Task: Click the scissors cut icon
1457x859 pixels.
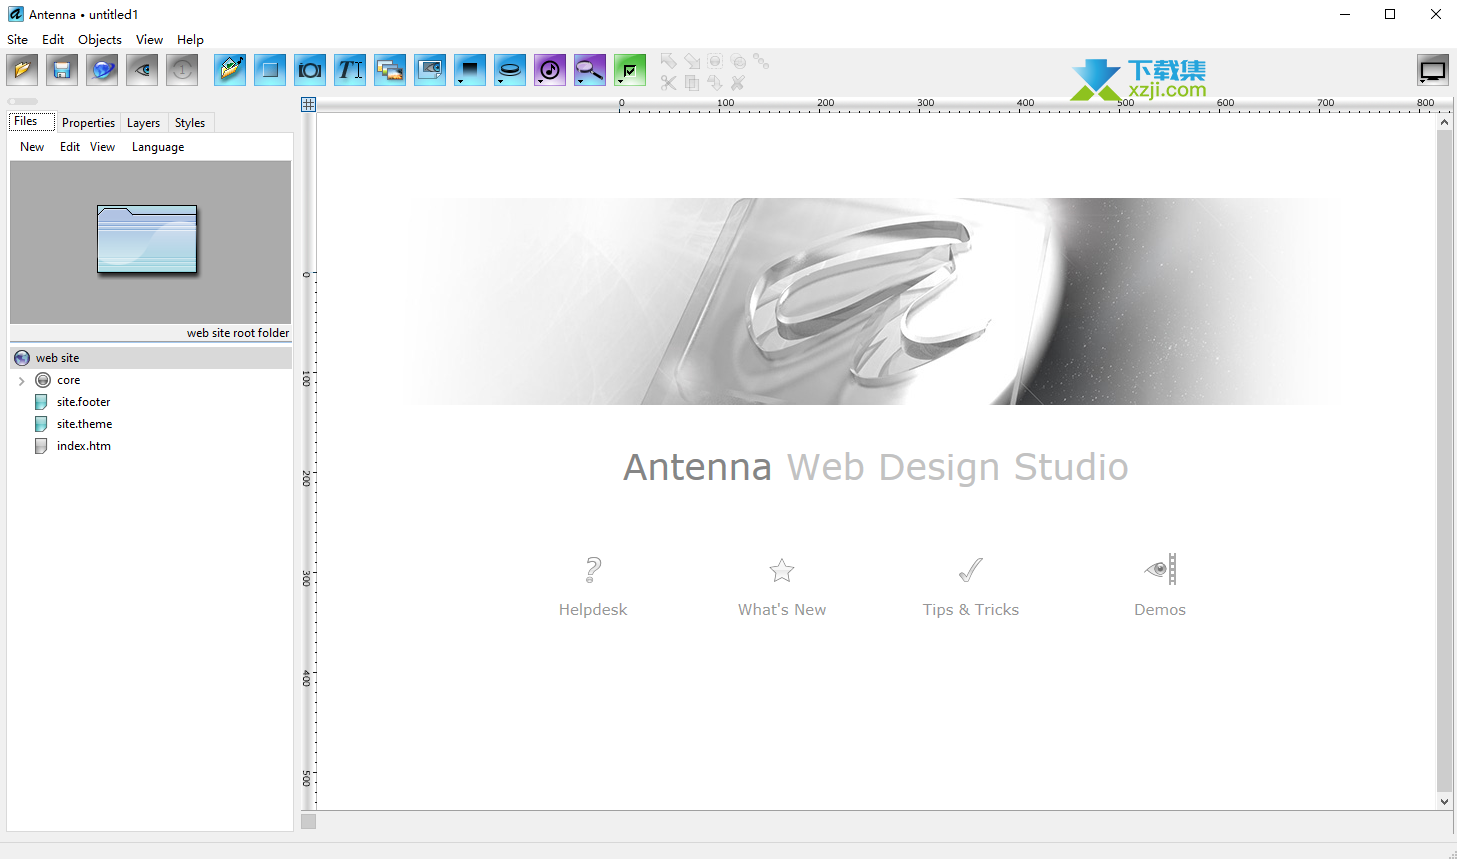Action: click(x=668, y=83)
